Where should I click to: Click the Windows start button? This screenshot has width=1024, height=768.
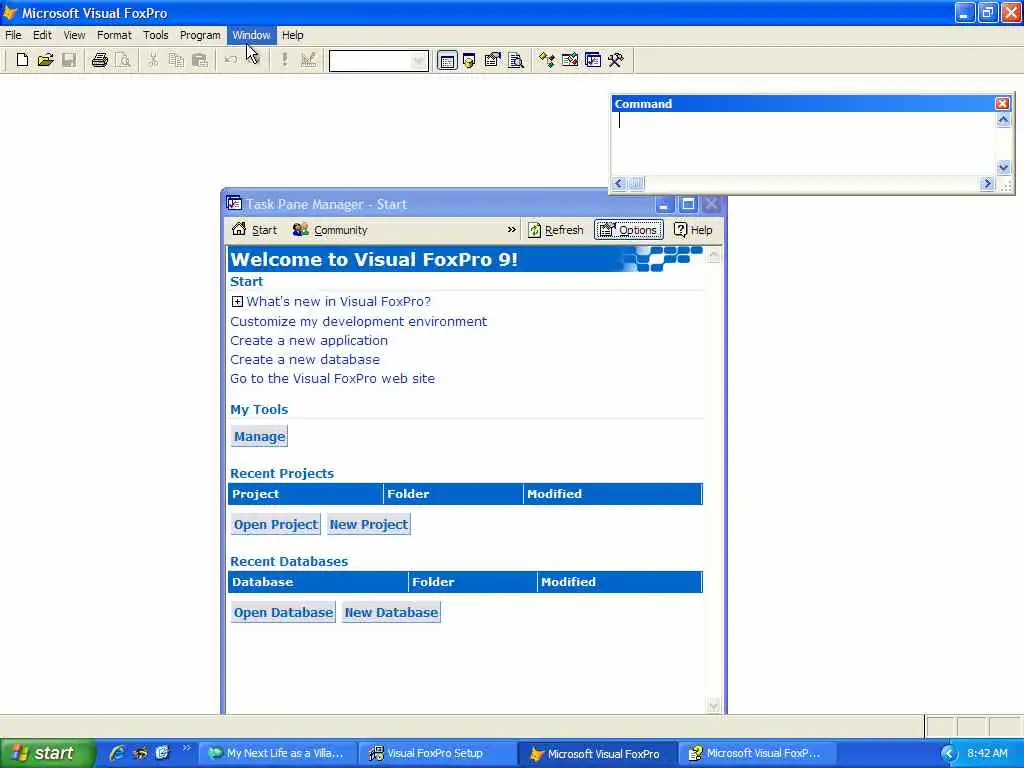[47, 753]
